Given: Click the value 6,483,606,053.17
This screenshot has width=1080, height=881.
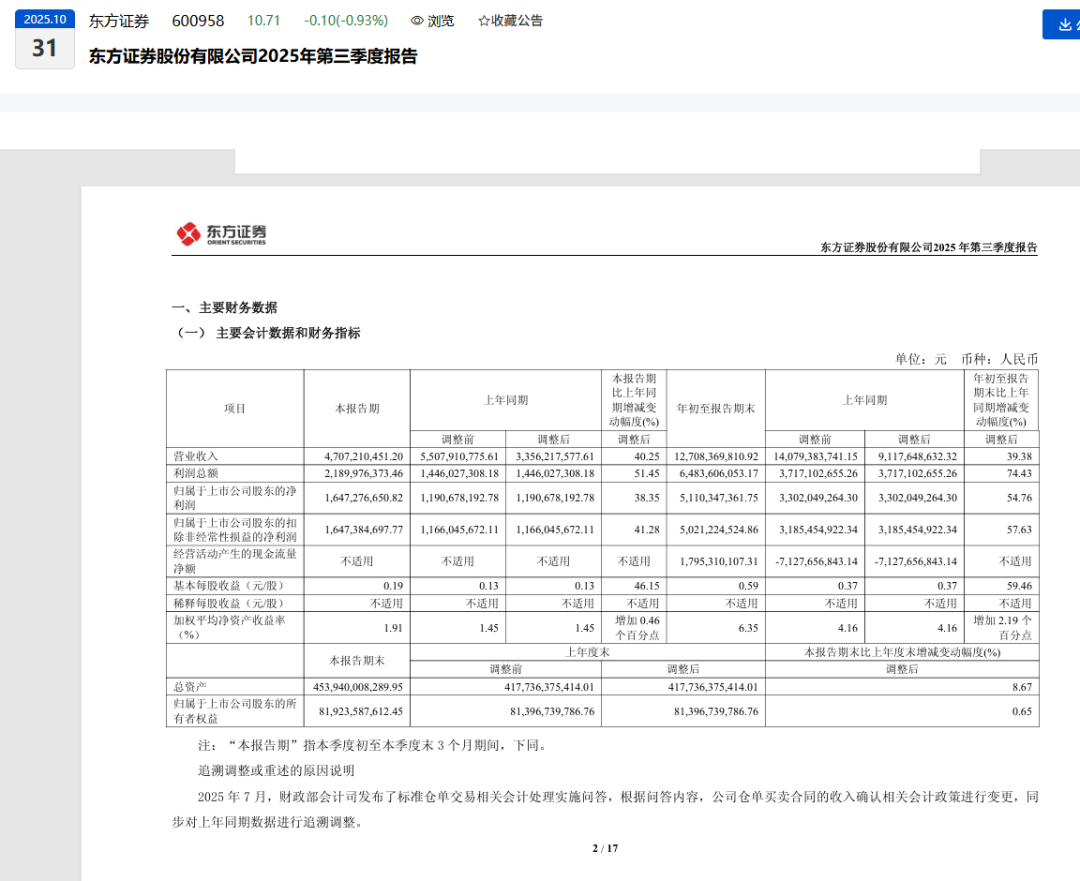Looking at the screenshot, I should tap(718, 473).
